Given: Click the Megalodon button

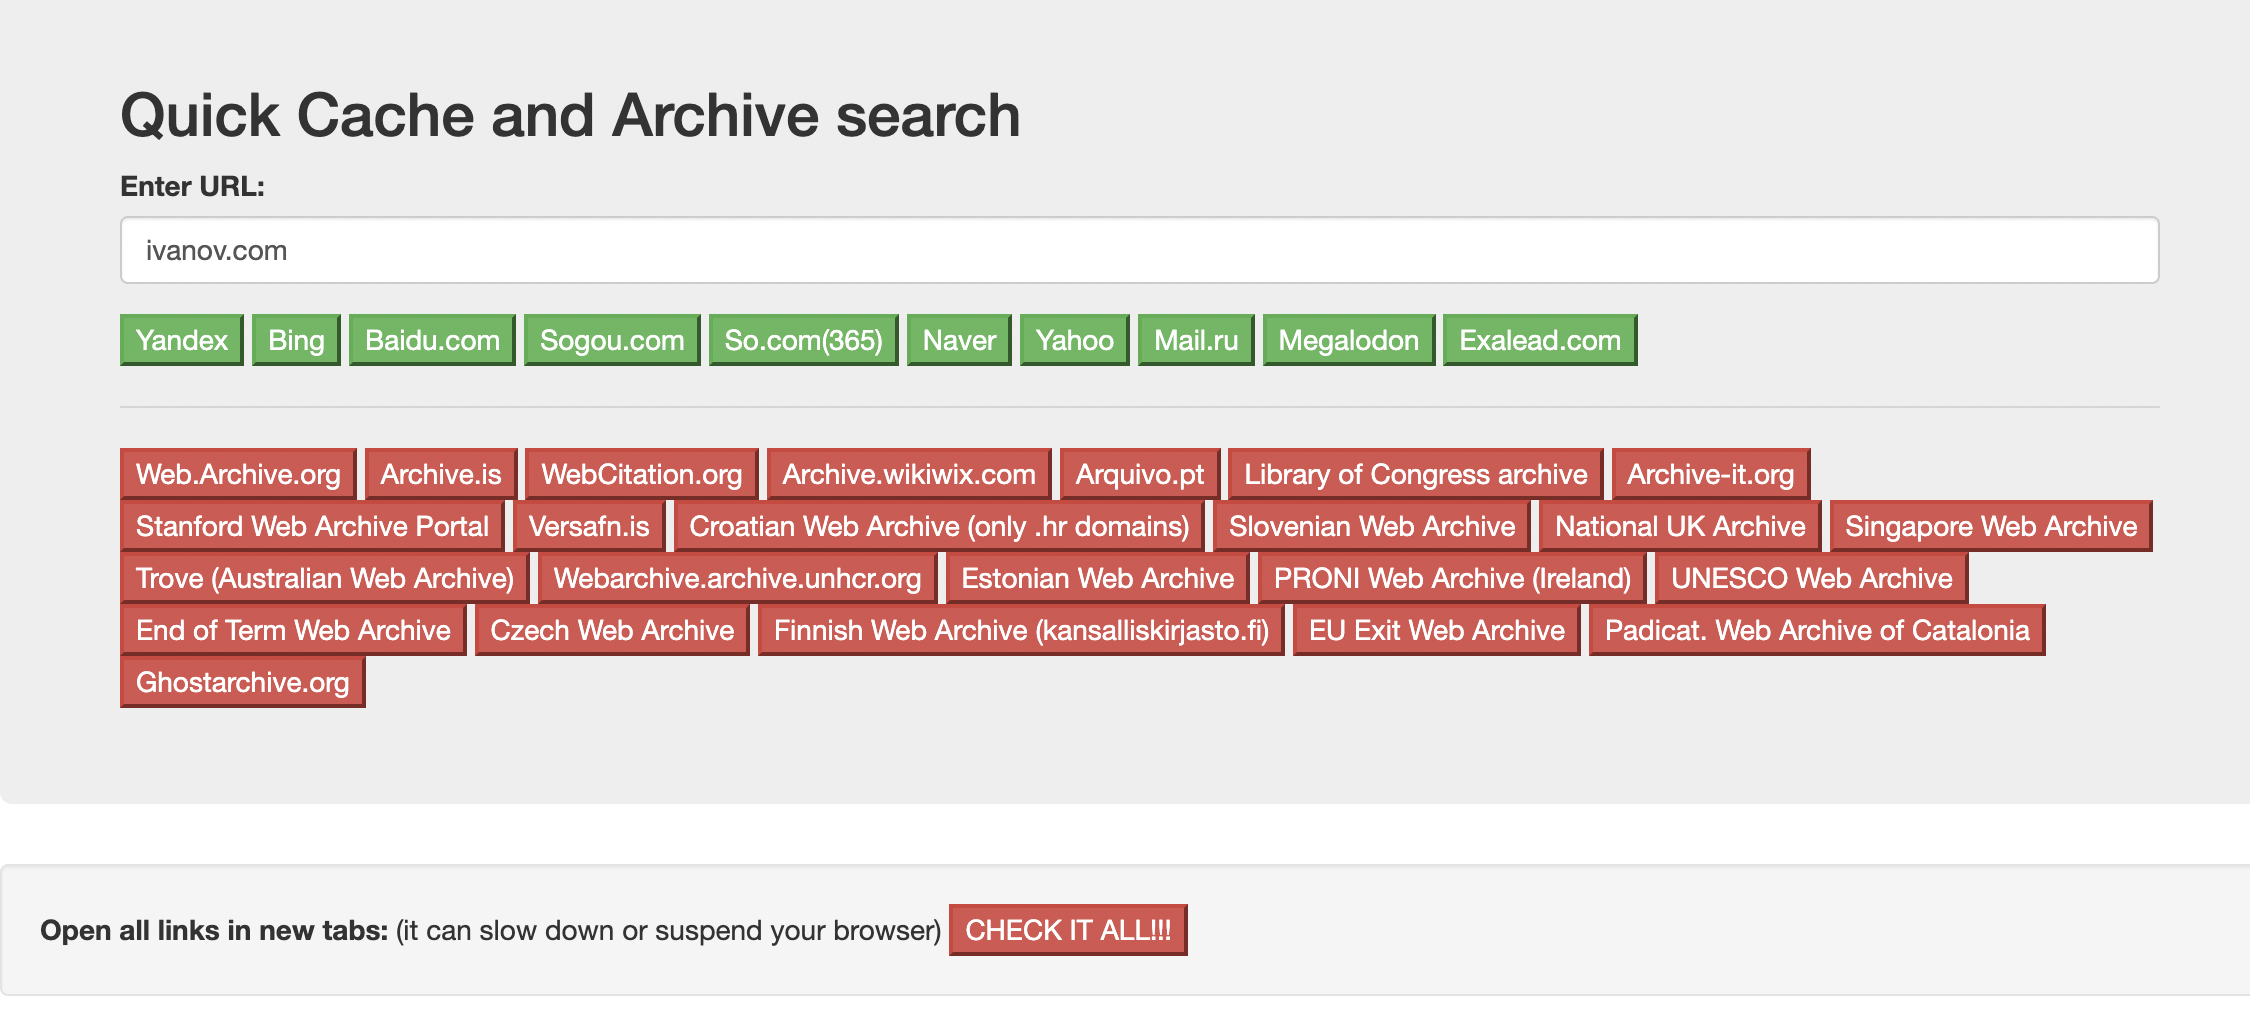Looking at the screenshot, I should click(1348, 340).
